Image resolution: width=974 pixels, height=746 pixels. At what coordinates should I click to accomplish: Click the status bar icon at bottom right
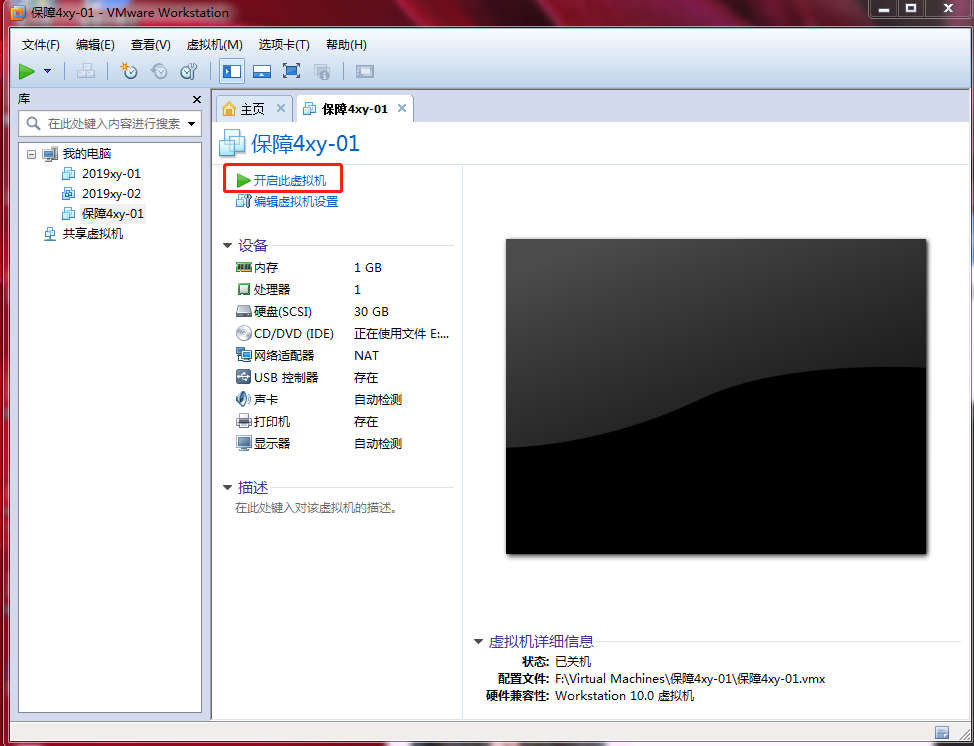tap(942, 732)
